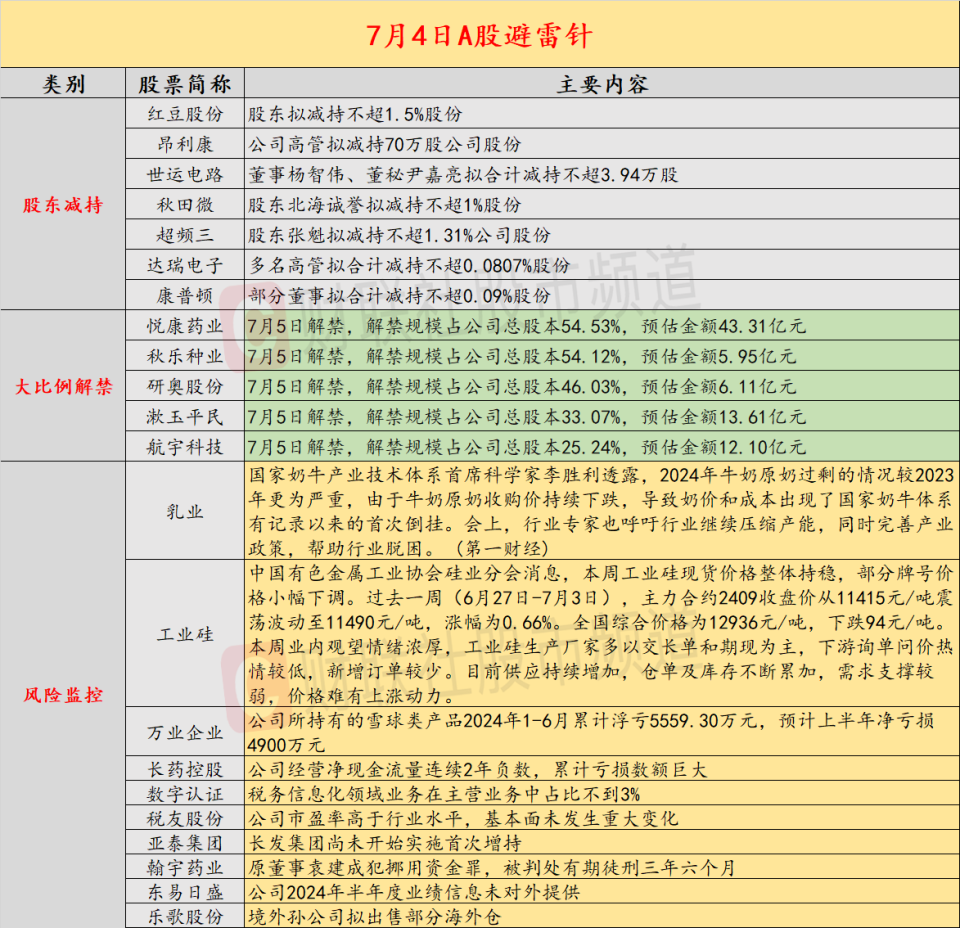Click the title 7月4日A股避雷针

coord(479,36)
